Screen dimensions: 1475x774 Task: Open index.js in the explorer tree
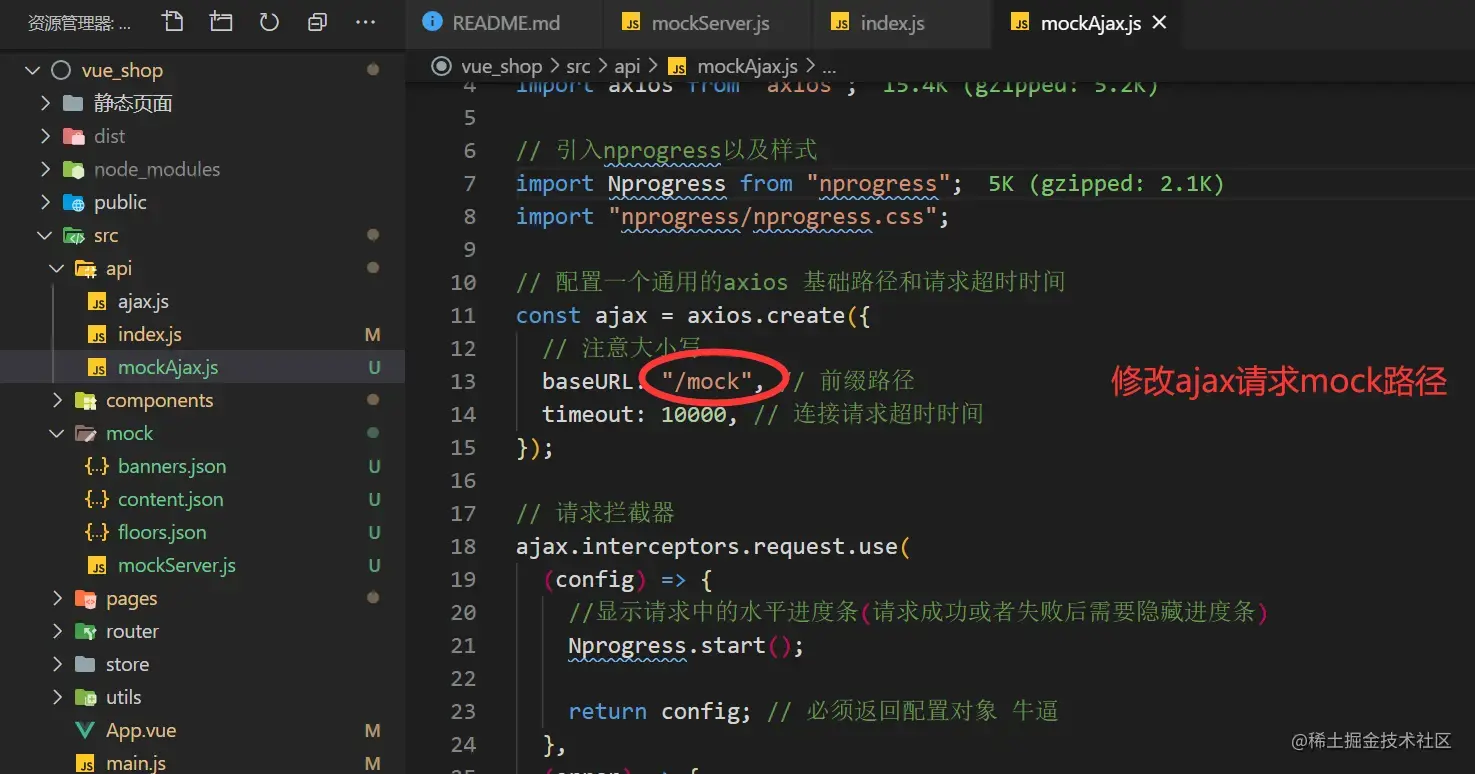(x=149, y=334)
